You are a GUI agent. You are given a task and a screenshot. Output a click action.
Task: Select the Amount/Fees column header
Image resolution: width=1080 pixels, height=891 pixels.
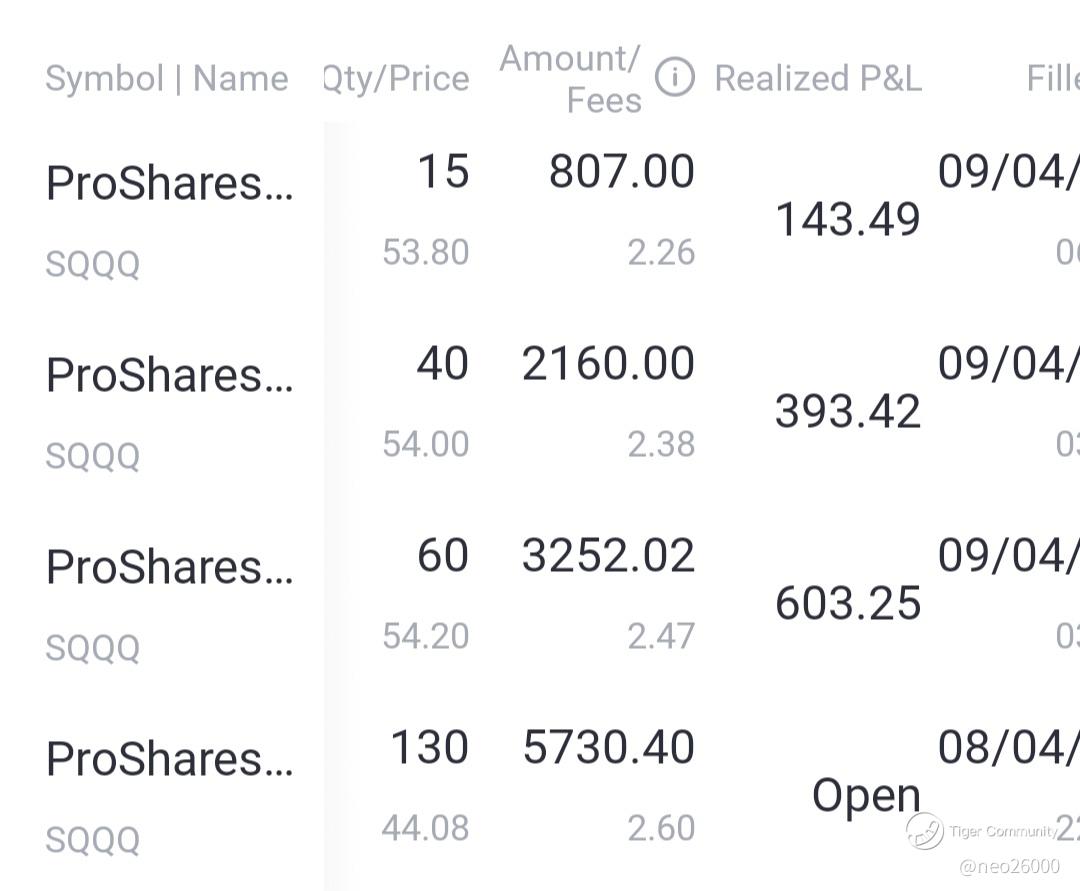[x=570, y=78]
